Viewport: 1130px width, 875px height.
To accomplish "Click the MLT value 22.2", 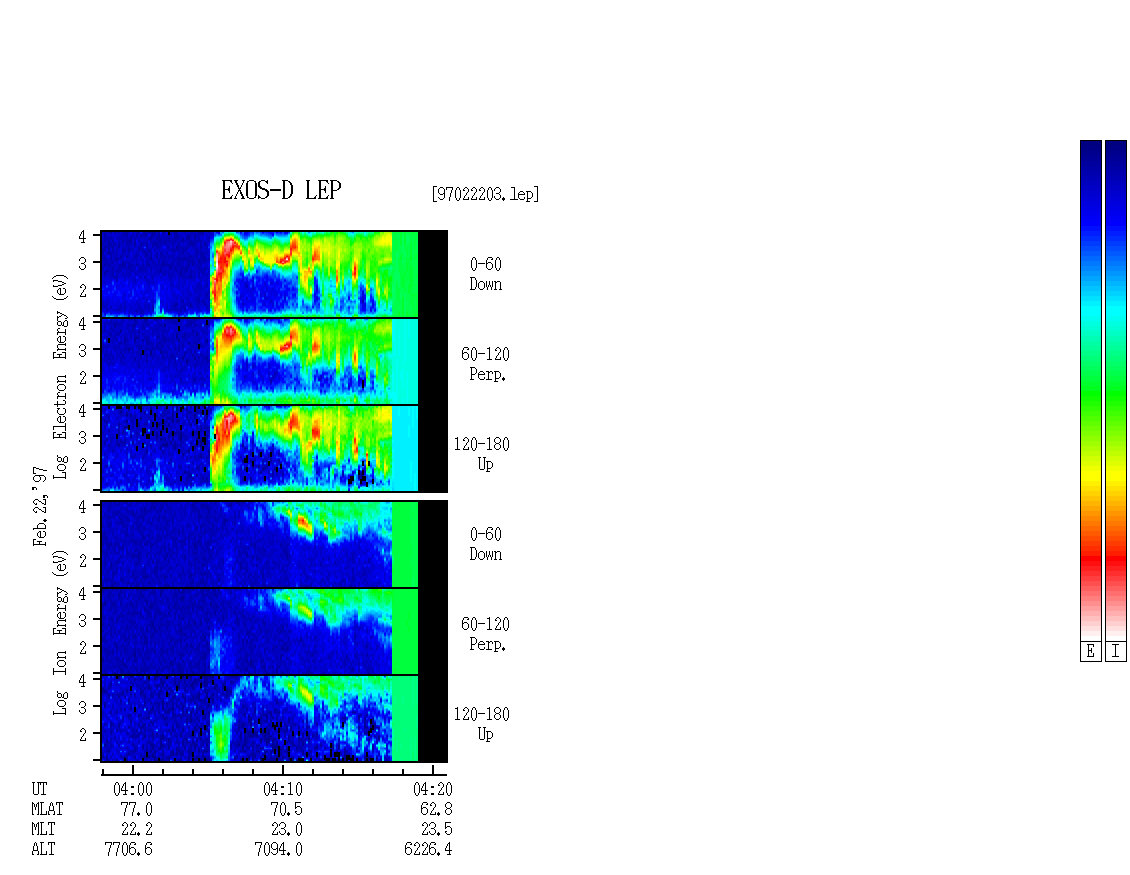I will [x=136, y=830].
